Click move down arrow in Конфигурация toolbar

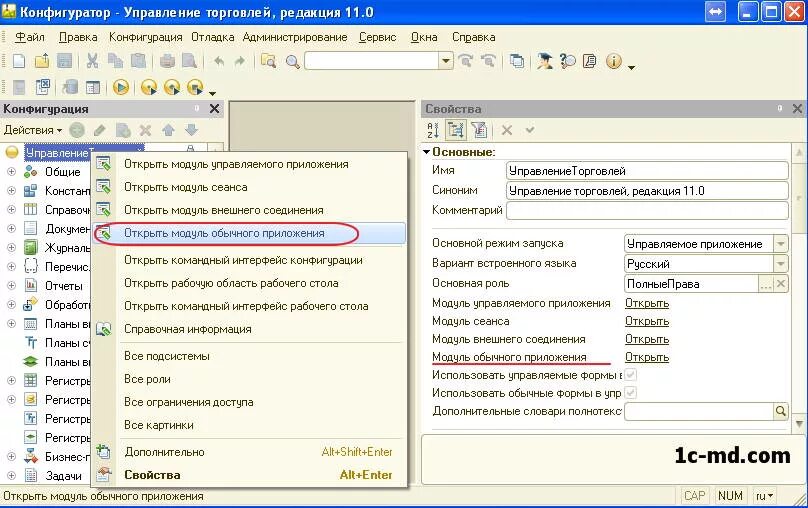(x=191, y=130)
